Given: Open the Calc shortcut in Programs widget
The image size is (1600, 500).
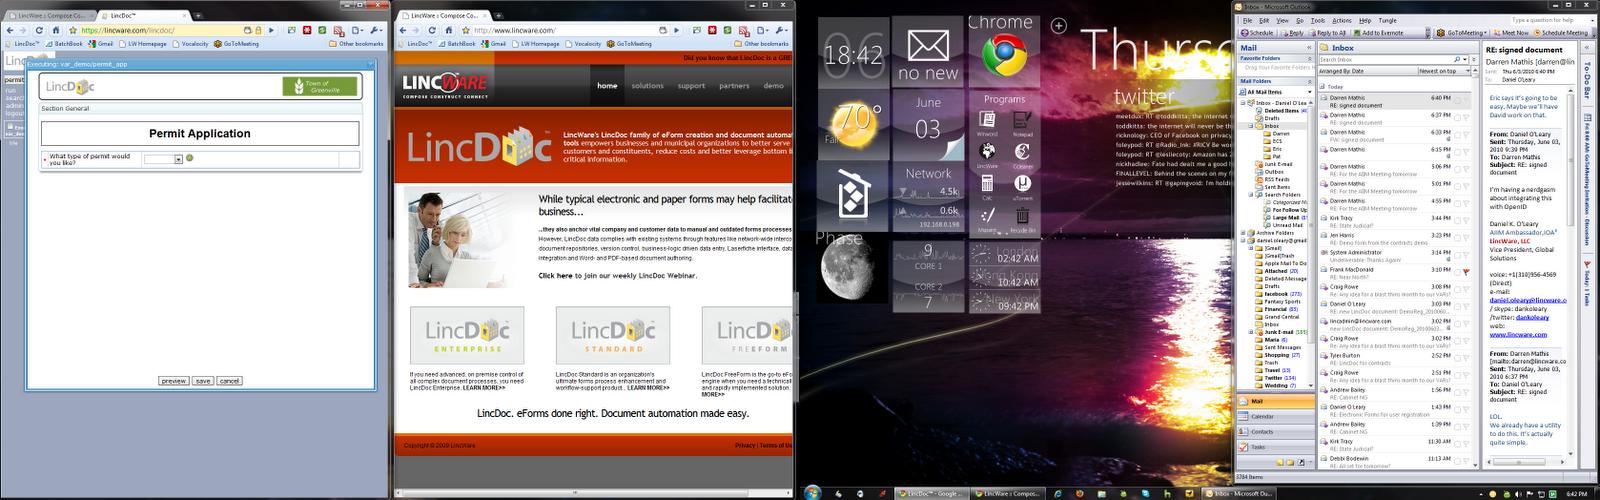Looking at the screenshot, I should click(987, 186).
